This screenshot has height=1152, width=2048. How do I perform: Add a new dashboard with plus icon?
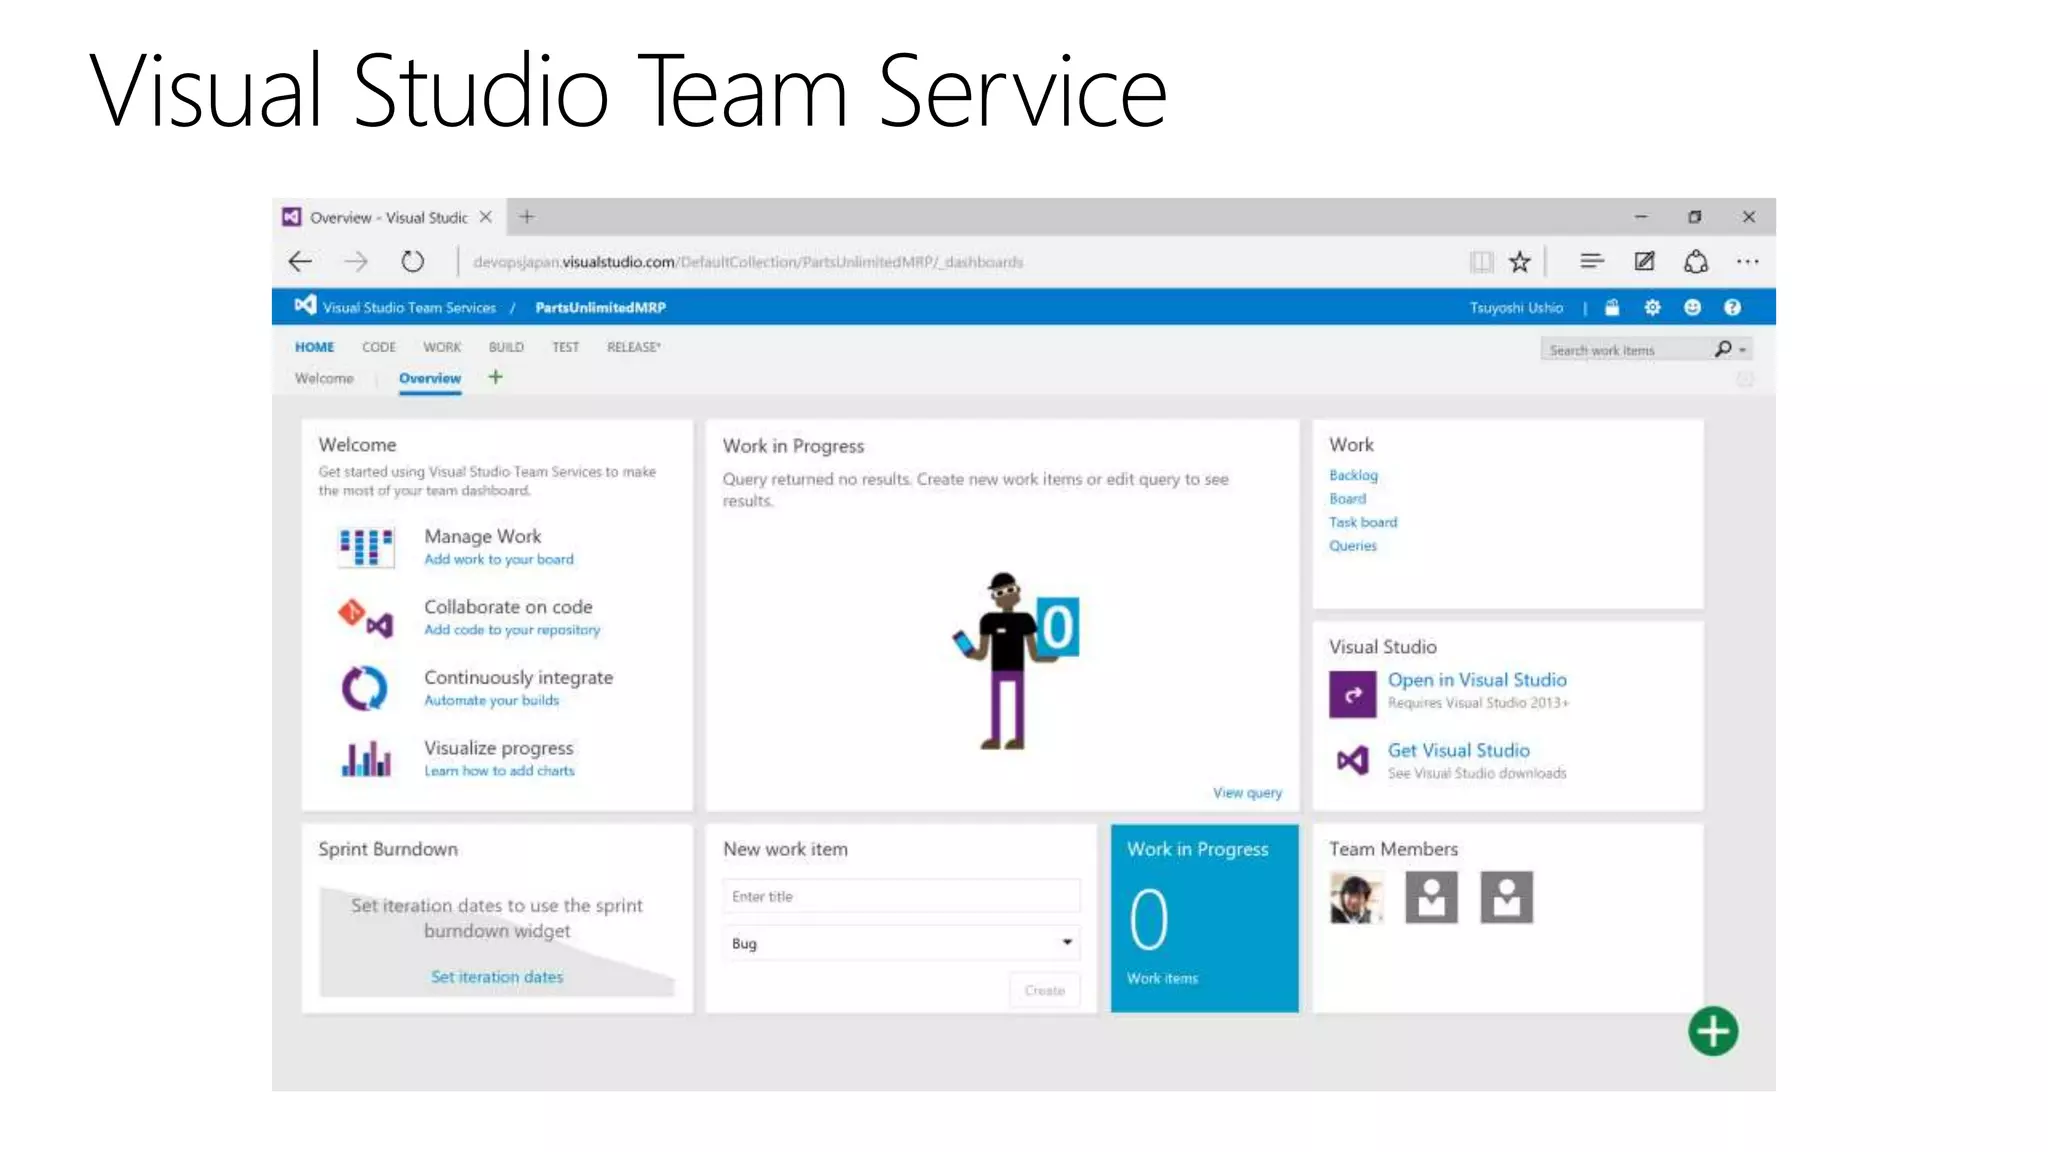[495, 377]
